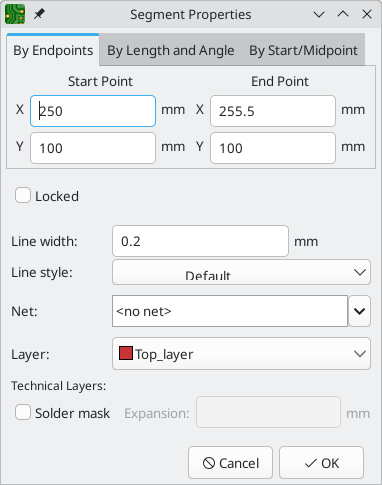Enable the Locked checkbox
This screenshot has height=485, width=382.
(23, 196)
